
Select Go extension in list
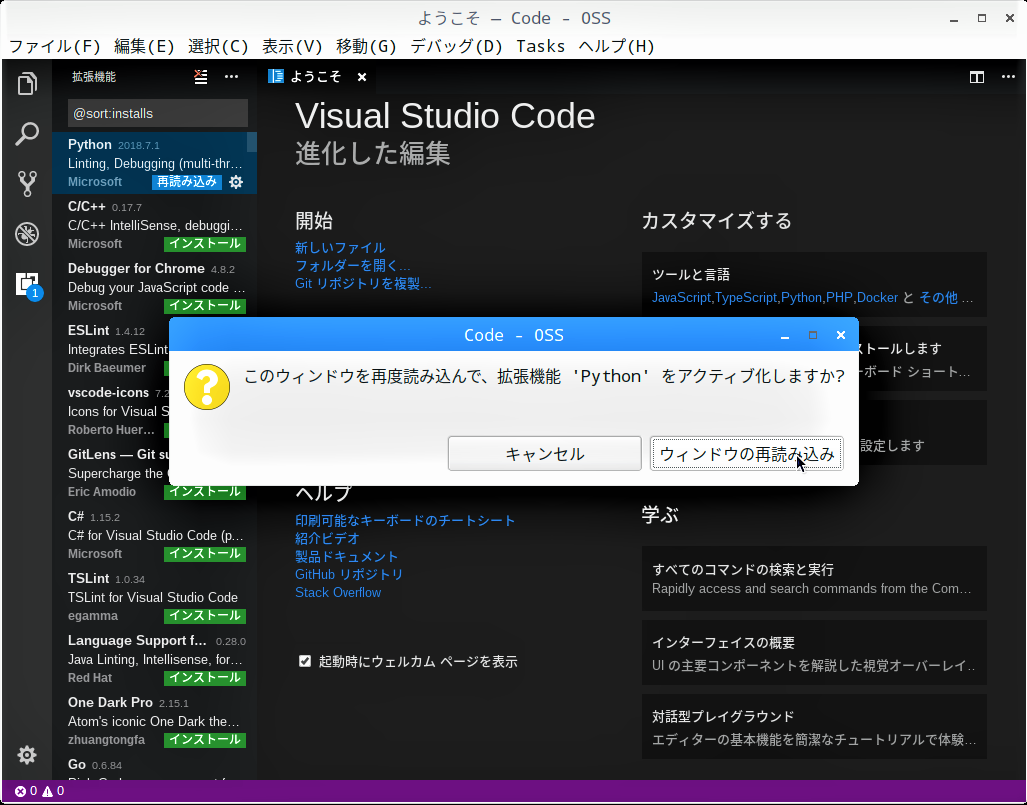coord(155,767)
